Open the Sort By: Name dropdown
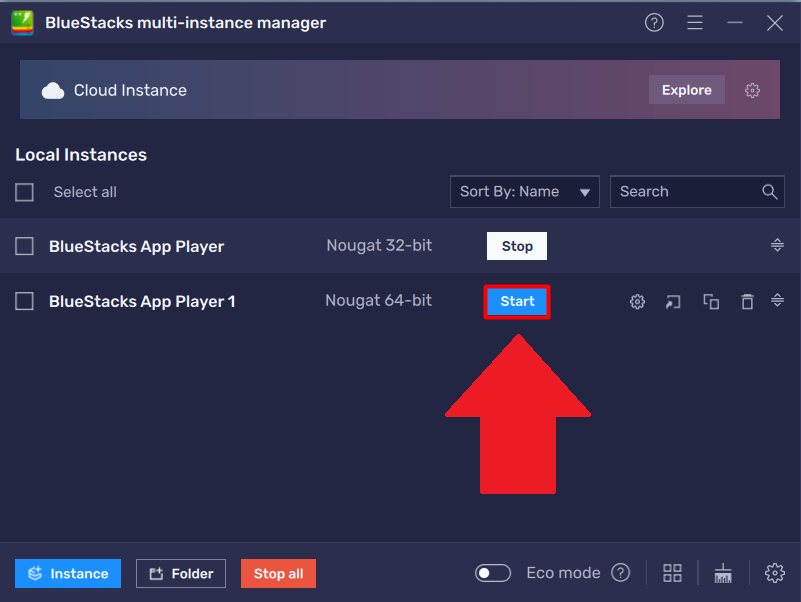Viewport: 801px width, 602px height. 525,192
